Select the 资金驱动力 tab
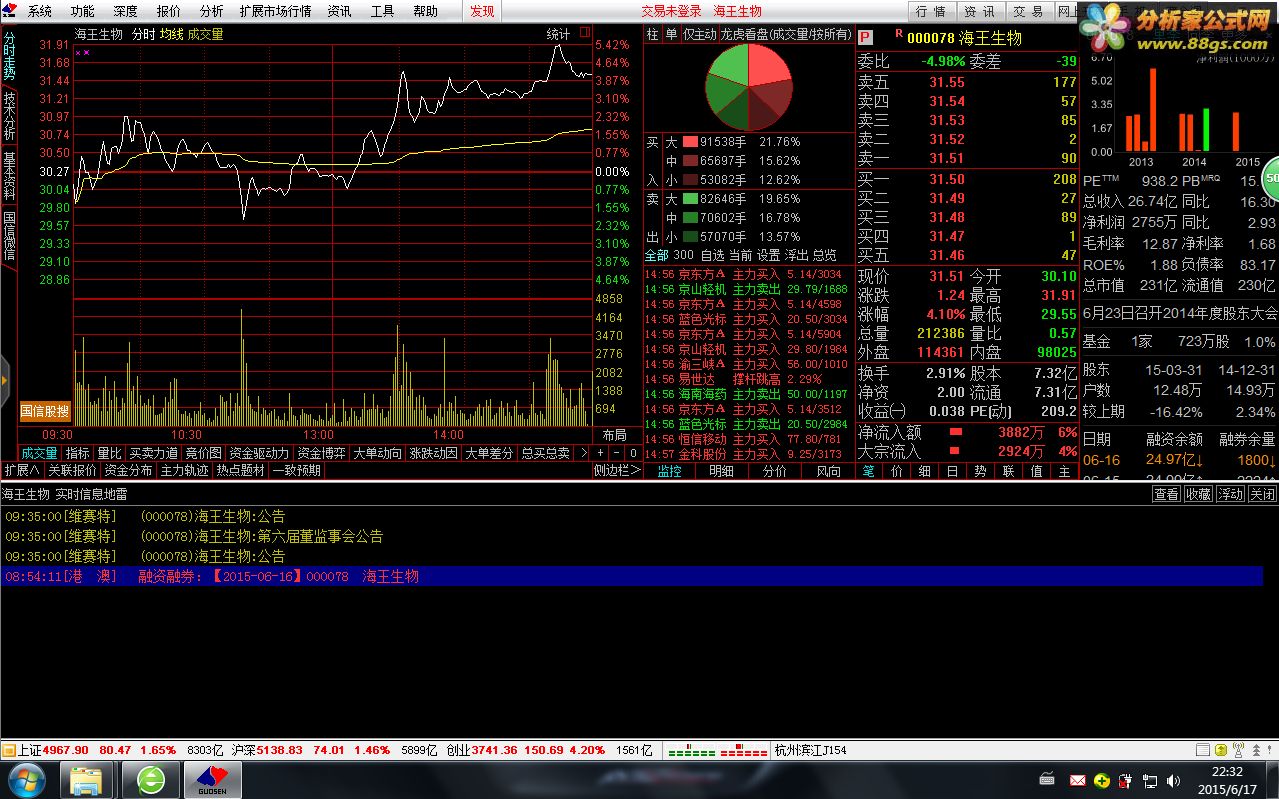1279x799 pixels. pos(259,453)
